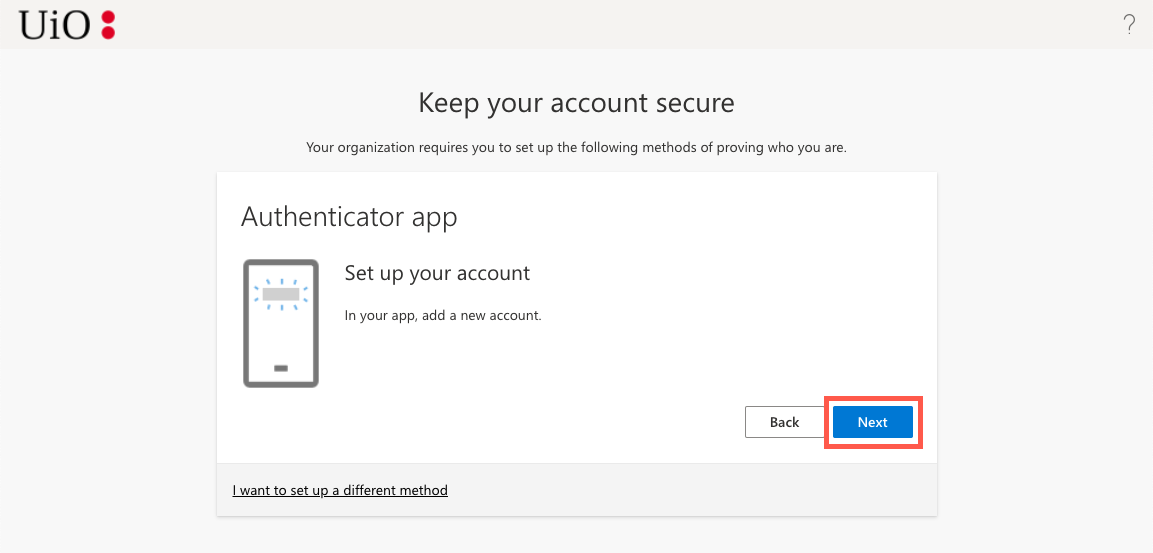Click the 'Your organization requires you' sentence

click(576, 147)
